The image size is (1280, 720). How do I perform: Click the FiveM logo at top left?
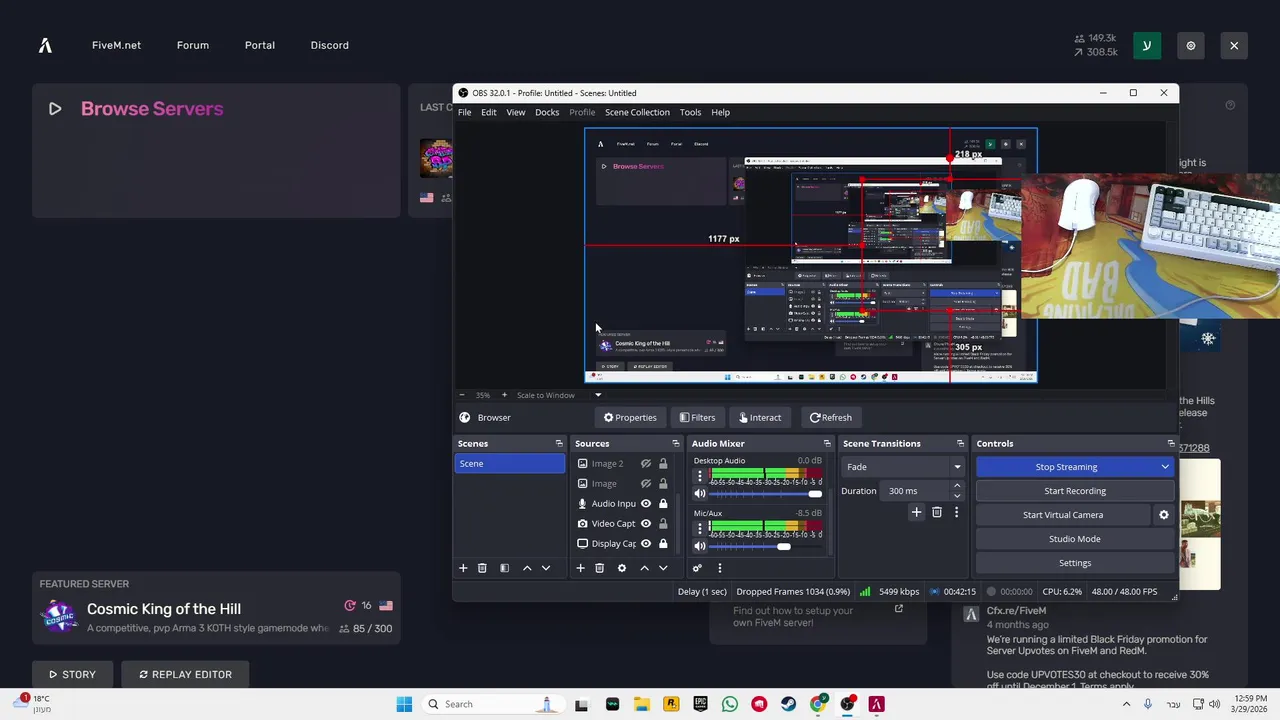coord(45,45)
